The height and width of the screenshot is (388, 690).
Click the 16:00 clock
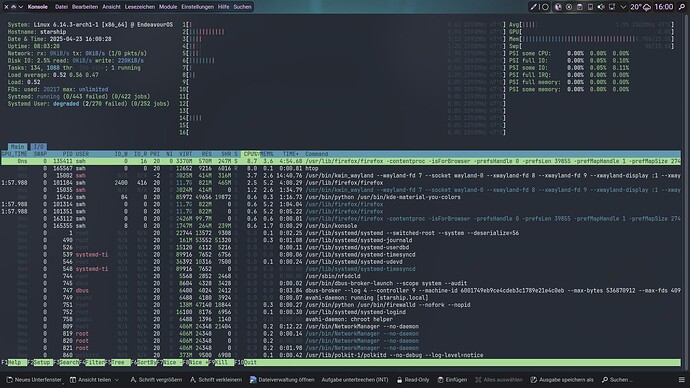664,7
